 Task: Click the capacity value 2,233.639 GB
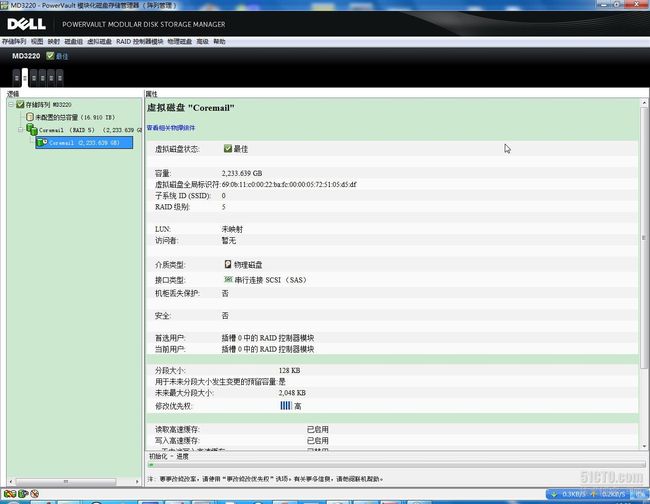[242, 173]
